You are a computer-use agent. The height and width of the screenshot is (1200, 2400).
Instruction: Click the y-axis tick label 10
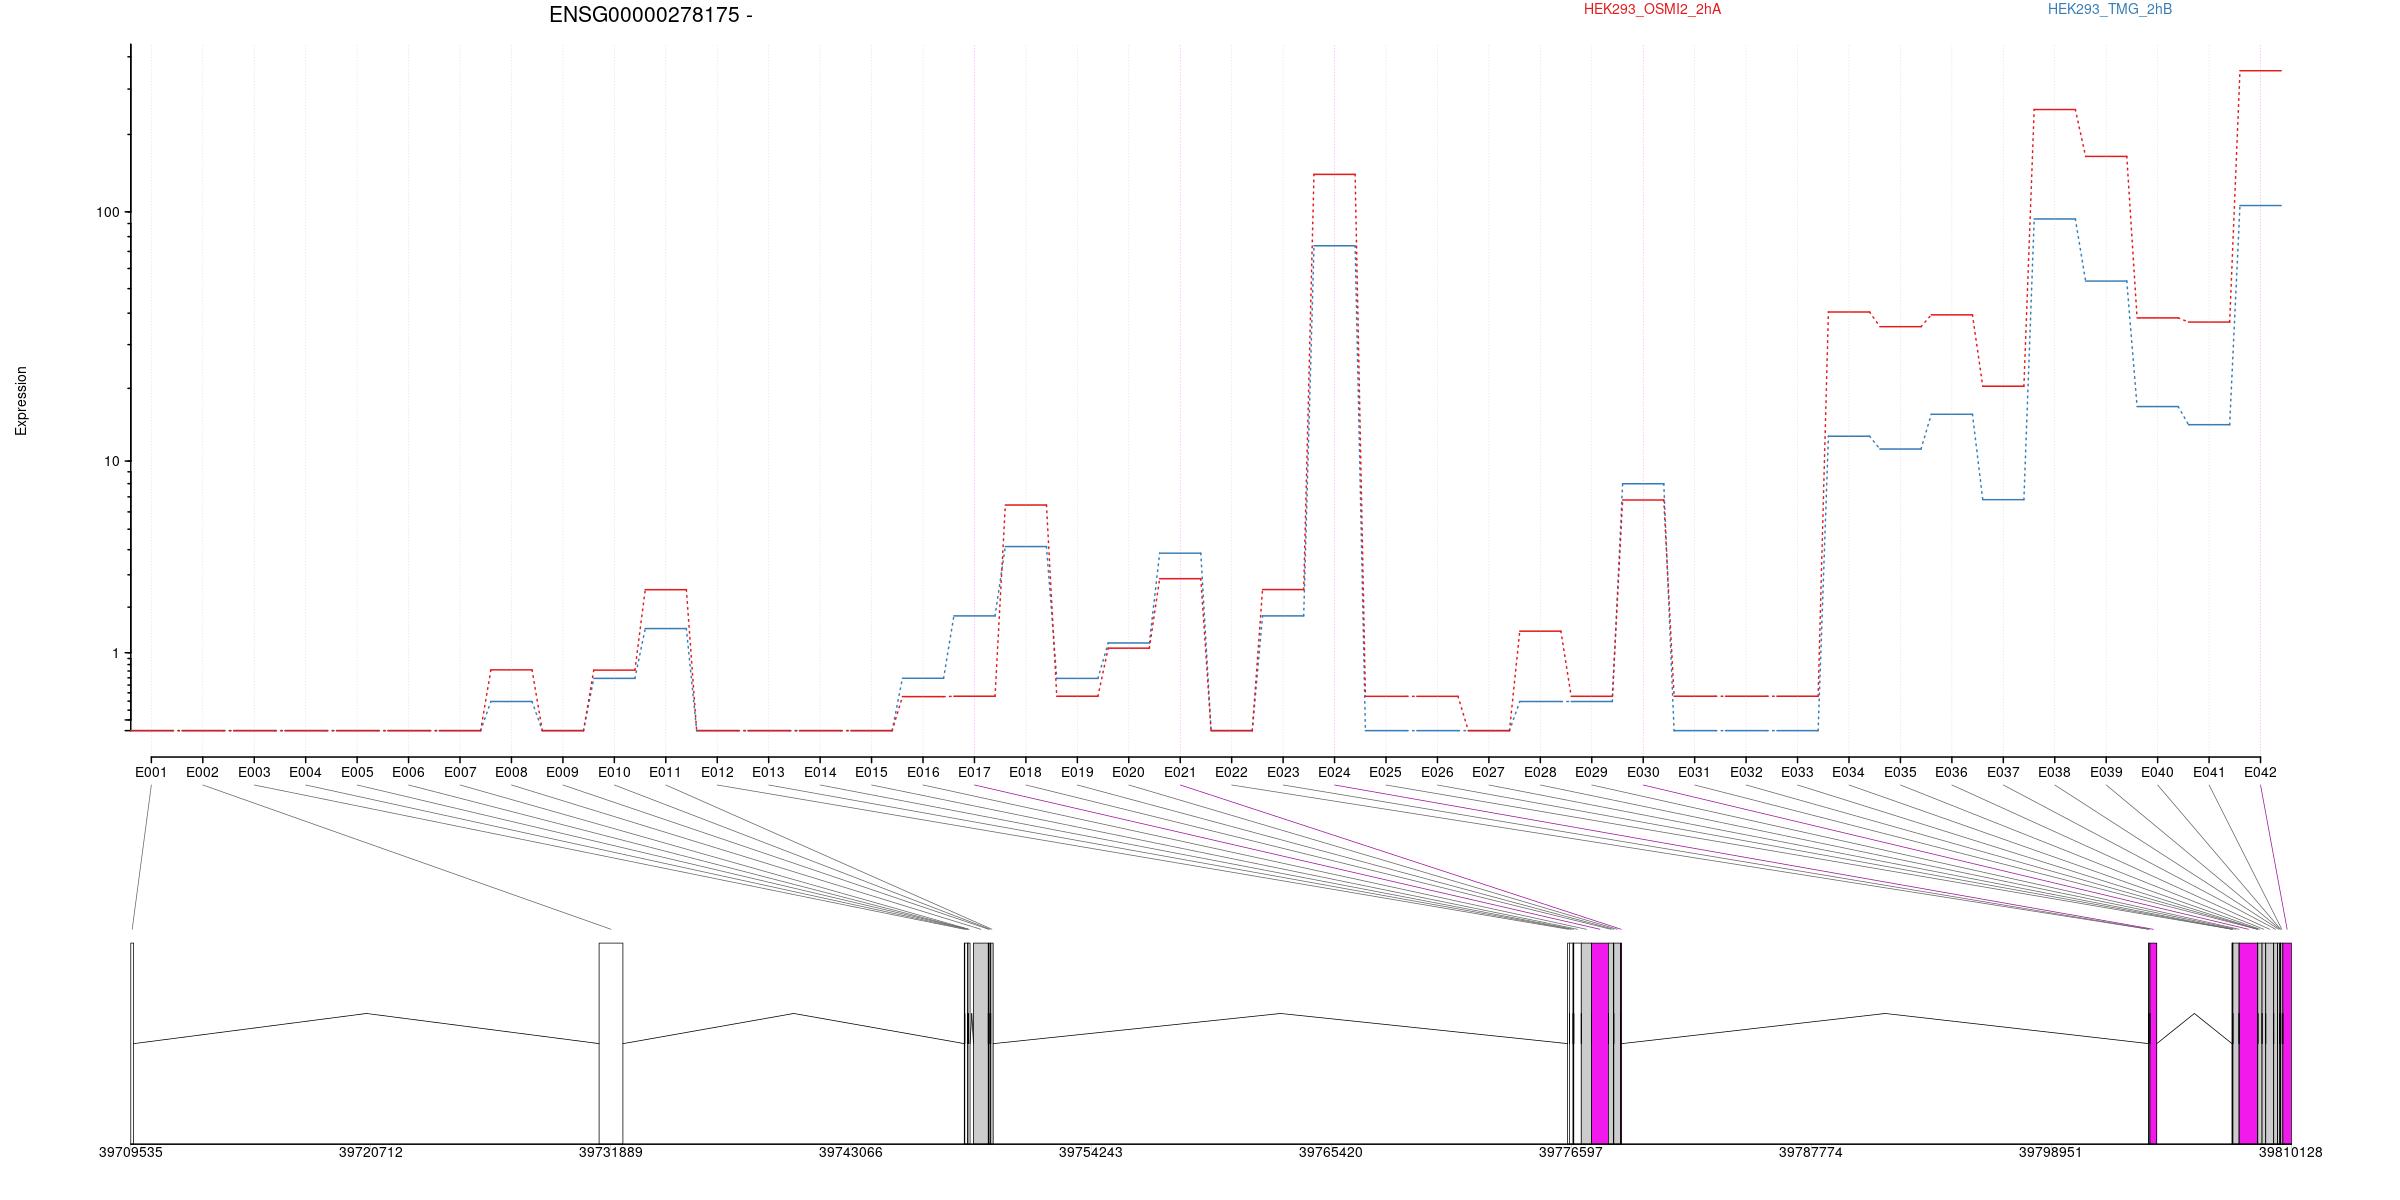click(x=111, y=461)
